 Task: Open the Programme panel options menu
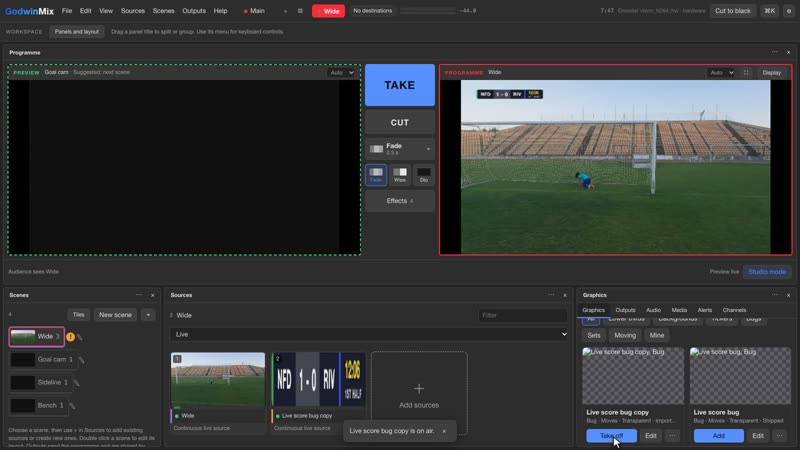click(774, 52)
